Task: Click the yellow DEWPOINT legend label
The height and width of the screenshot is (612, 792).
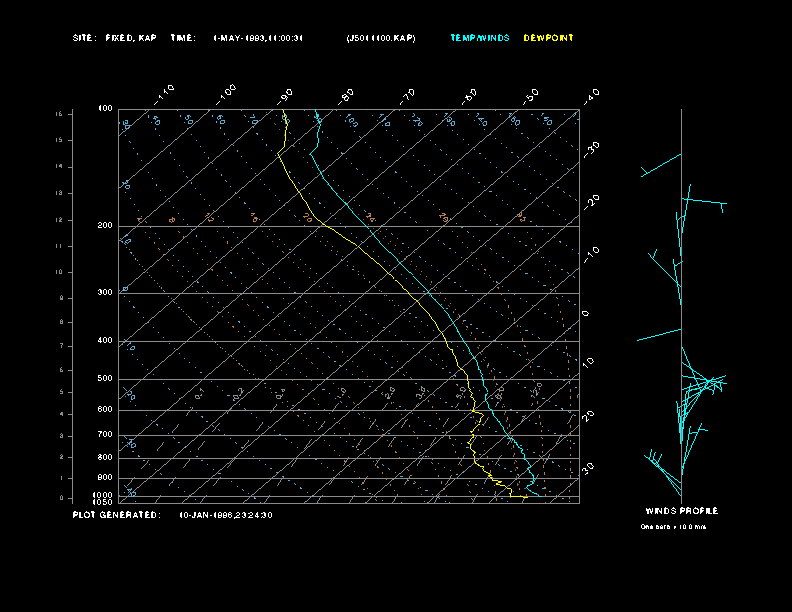Action: point(549,38)
